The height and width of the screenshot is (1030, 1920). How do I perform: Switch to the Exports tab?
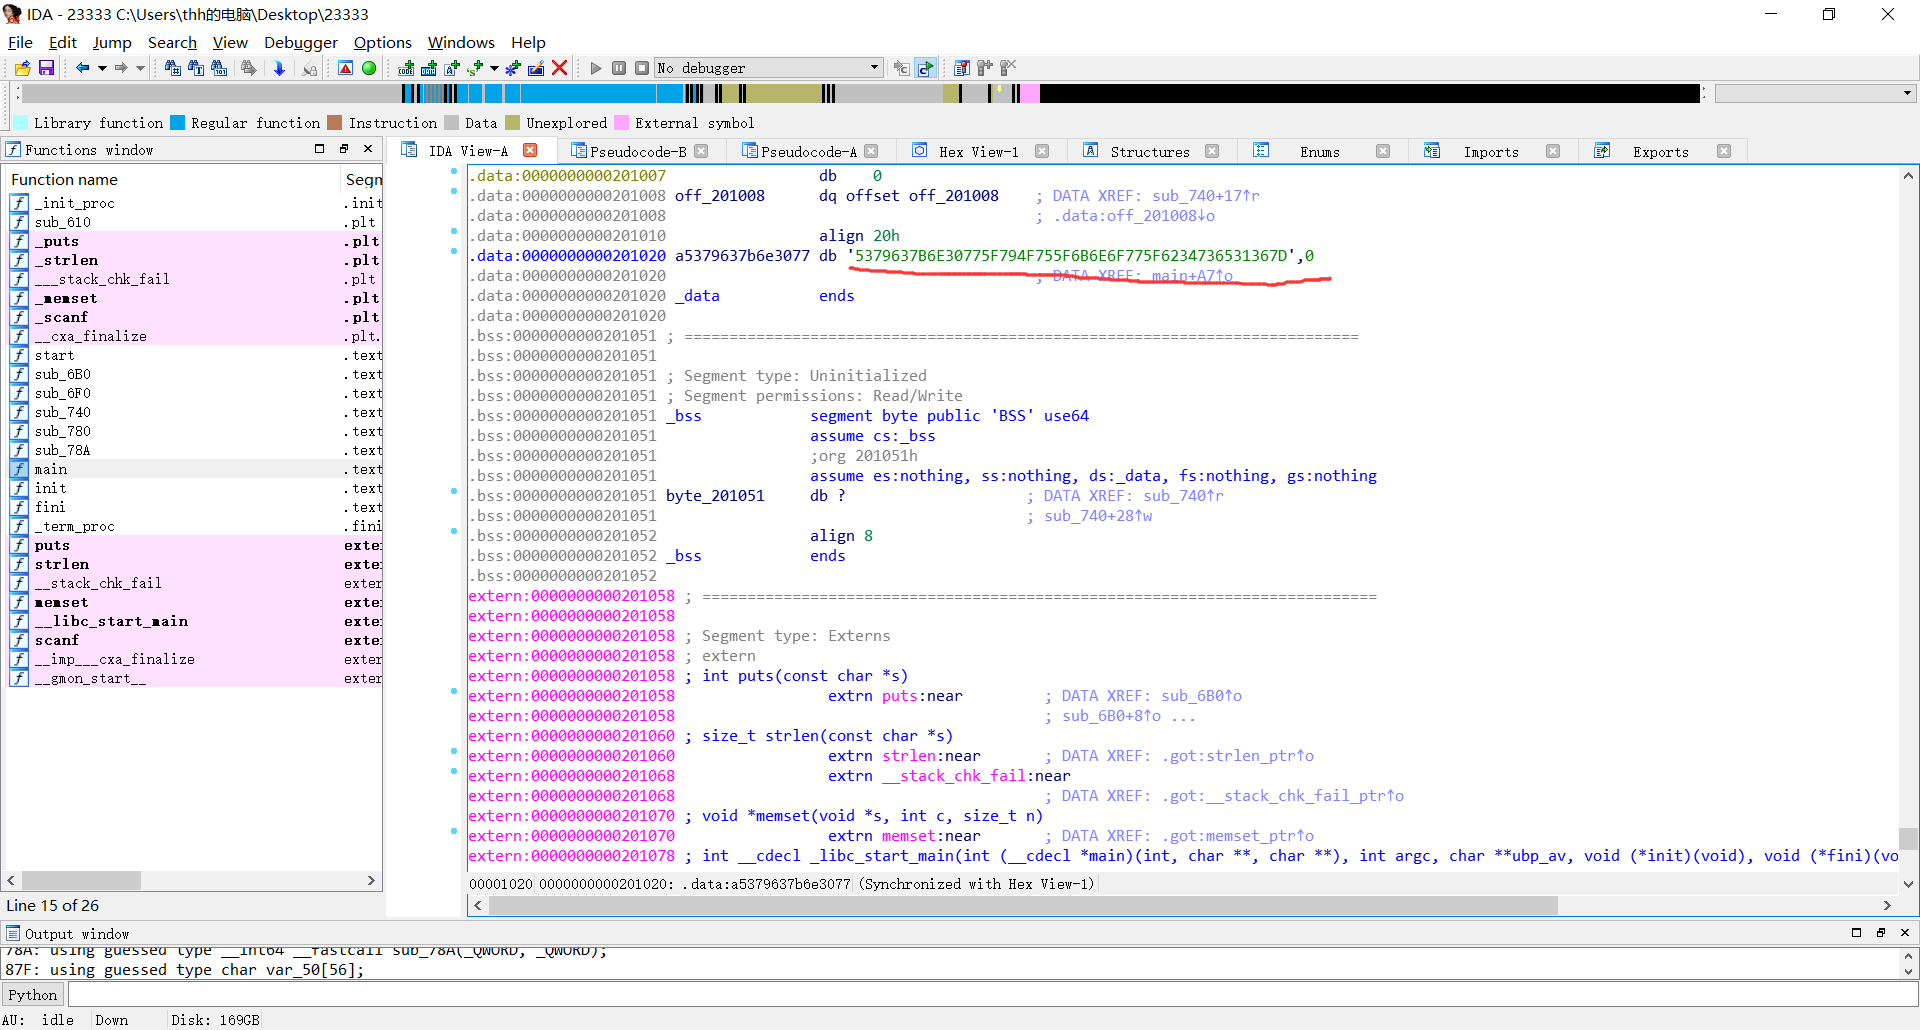(x=1661, y=151)
